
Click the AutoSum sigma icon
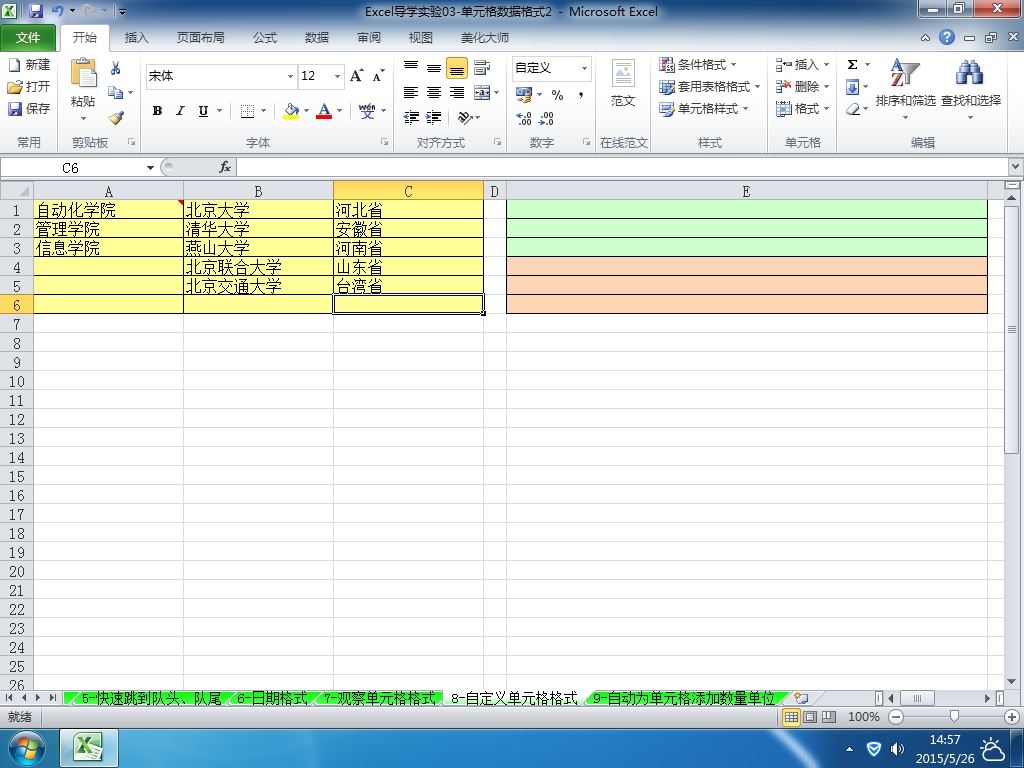click(x=852, y=65)
